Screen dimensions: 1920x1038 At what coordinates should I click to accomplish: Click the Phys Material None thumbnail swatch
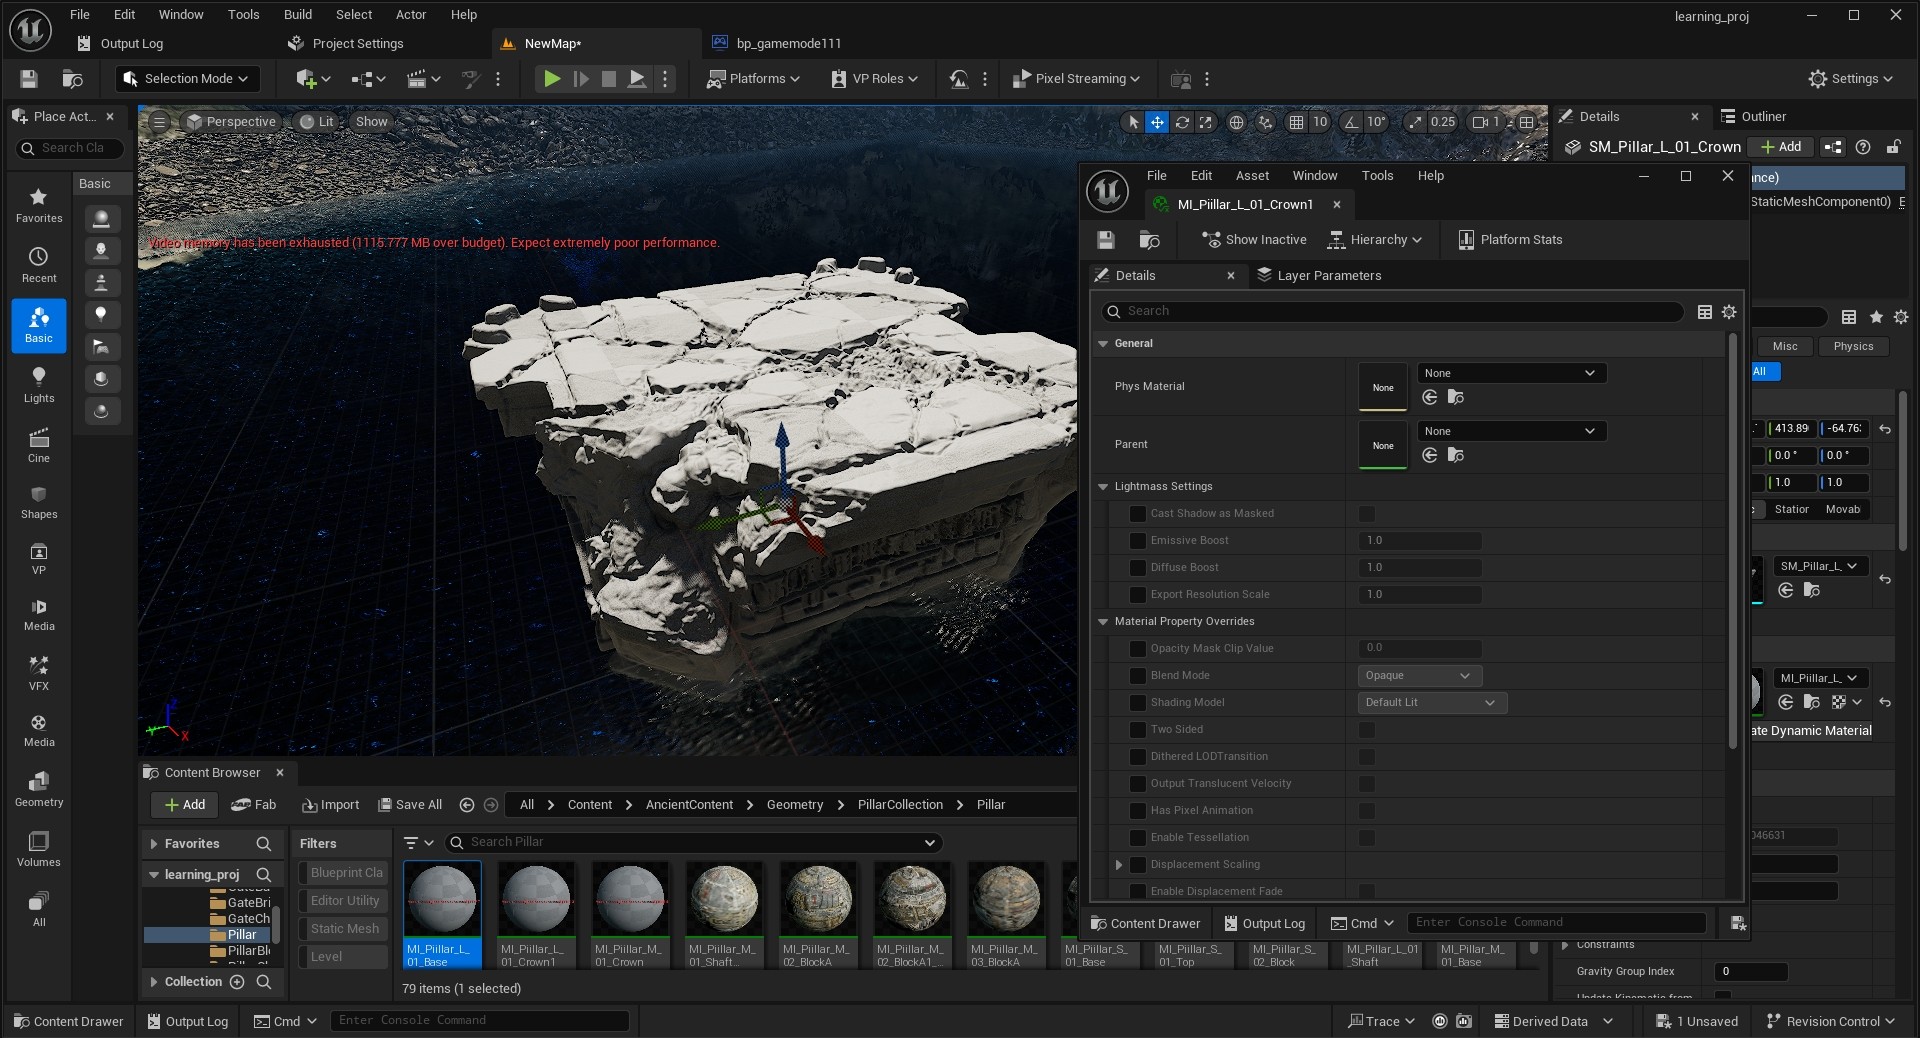tap(1383, 388)
